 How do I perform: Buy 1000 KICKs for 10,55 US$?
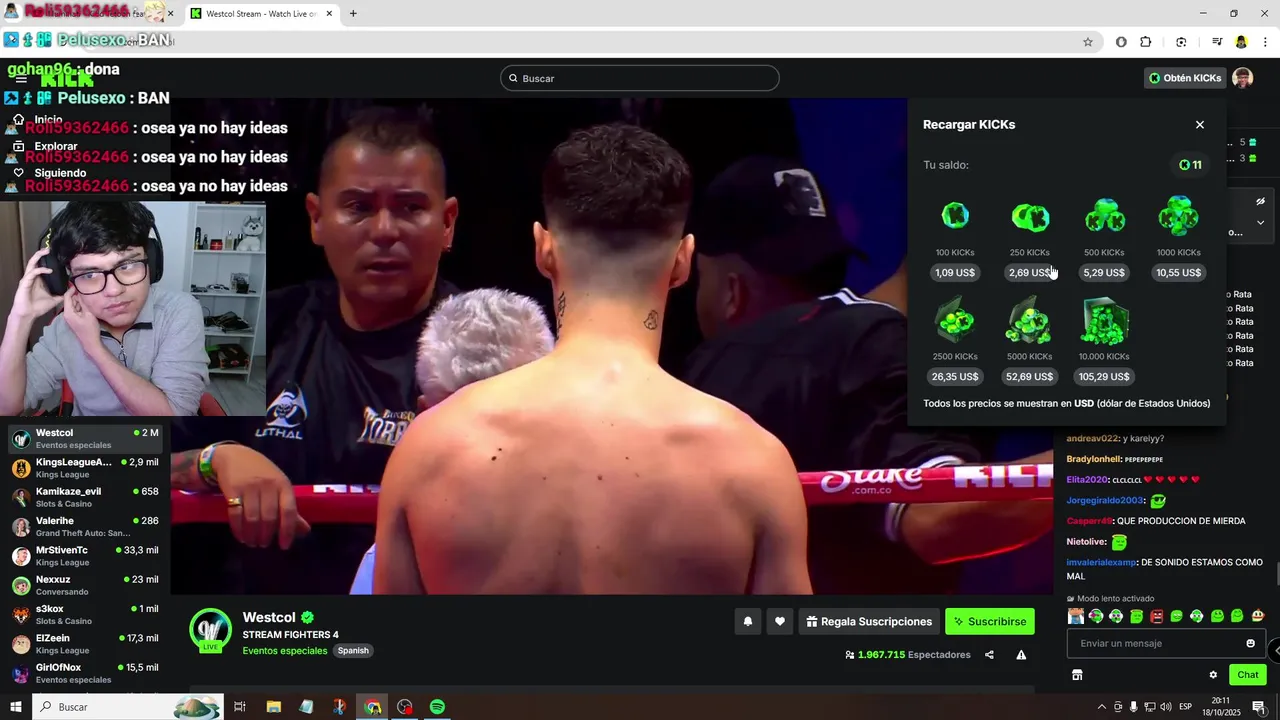coord(1179,273)
